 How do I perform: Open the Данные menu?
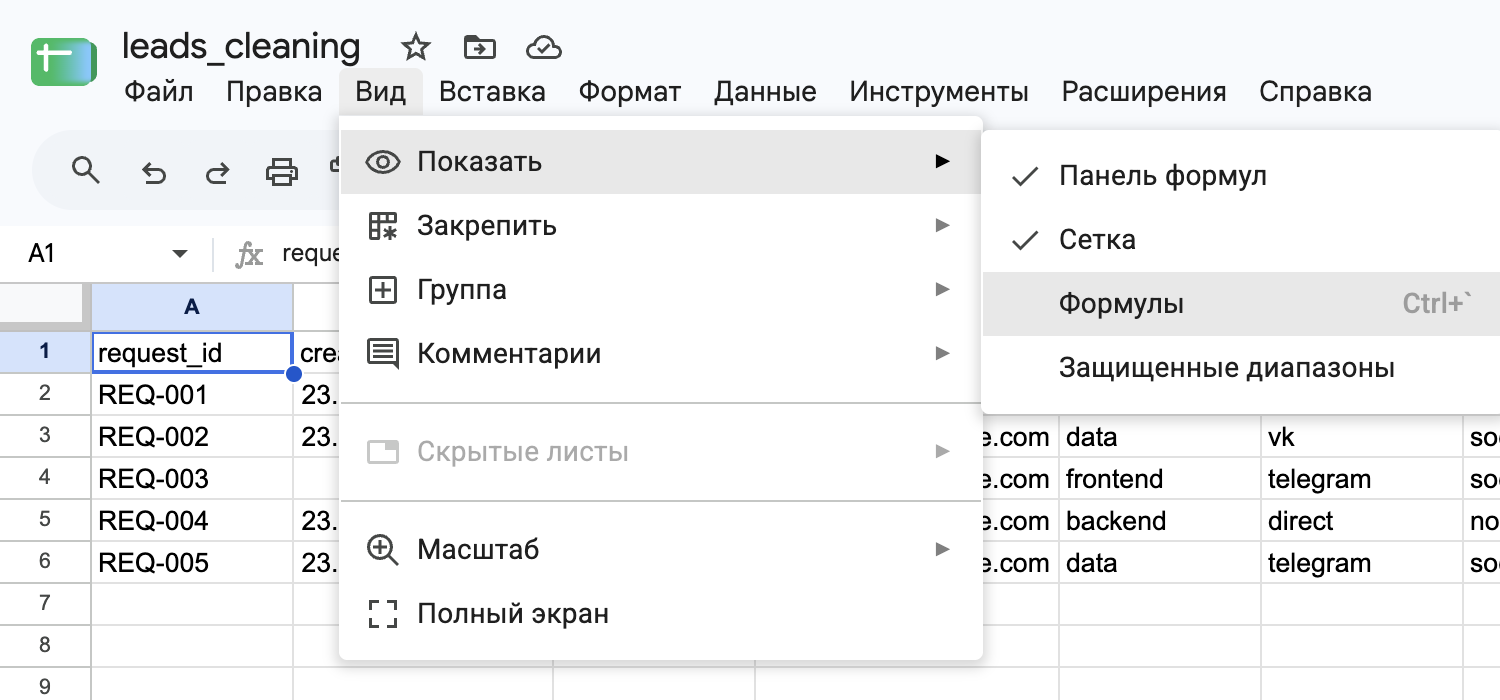pos(765,92)
